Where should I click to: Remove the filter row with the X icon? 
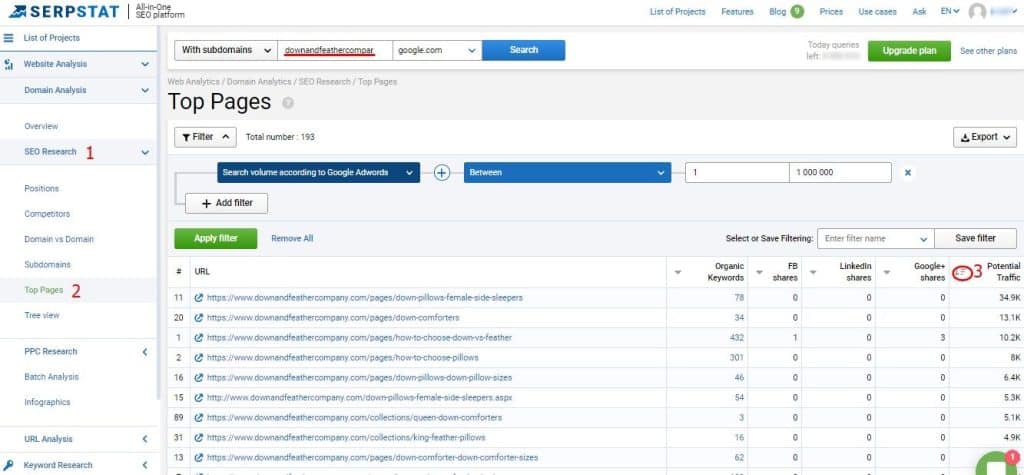coord(908,173)
